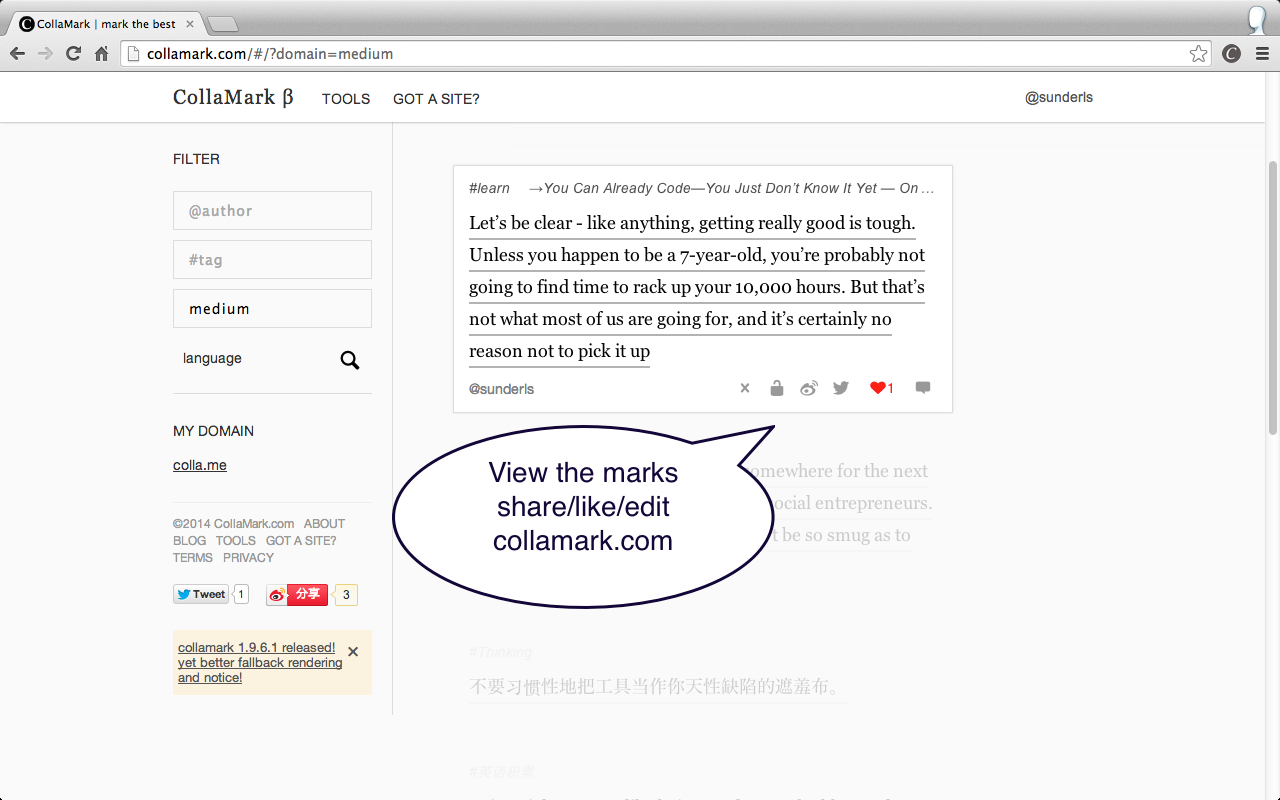1280x800 pixels.
Task: Open the CollaMark extension icon in toolbar
Action: tap(1232, 54)
